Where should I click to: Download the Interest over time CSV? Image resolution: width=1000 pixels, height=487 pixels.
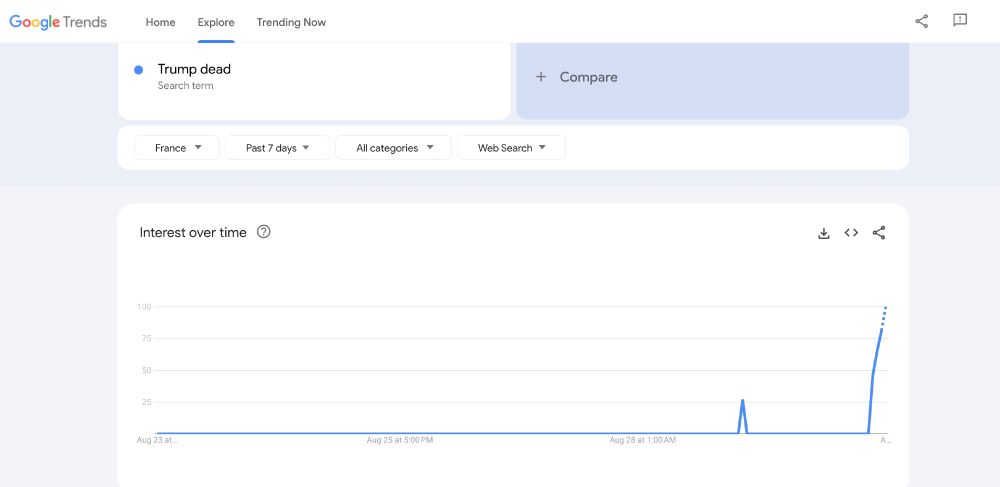pyautogui.click(x=824, y=233)
